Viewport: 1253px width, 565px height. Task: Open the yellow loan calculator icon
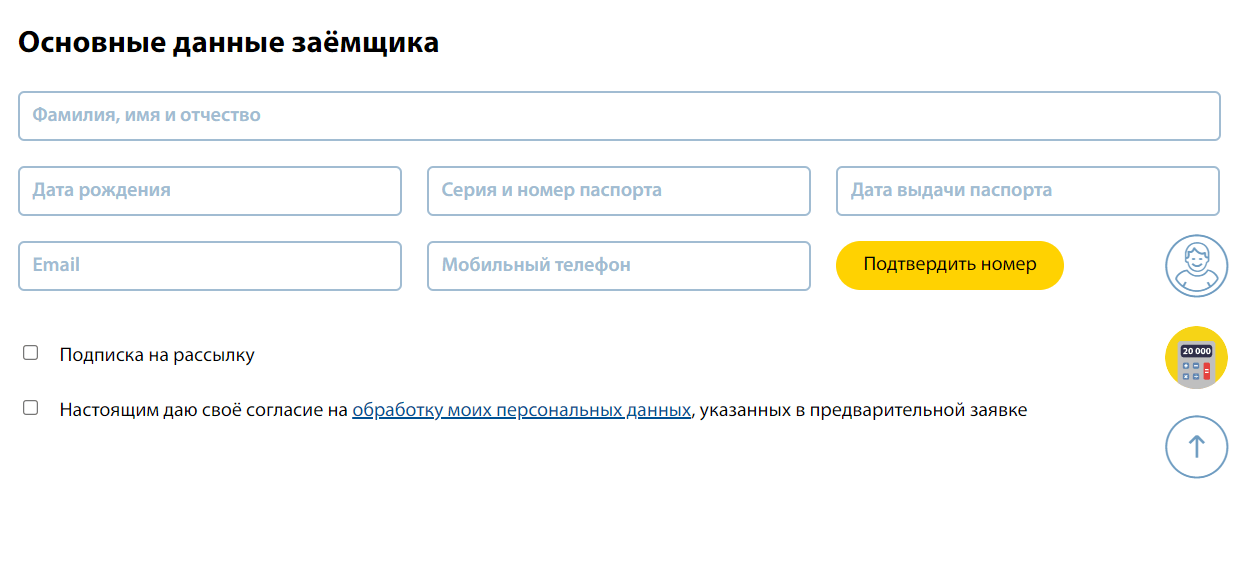1196,357
